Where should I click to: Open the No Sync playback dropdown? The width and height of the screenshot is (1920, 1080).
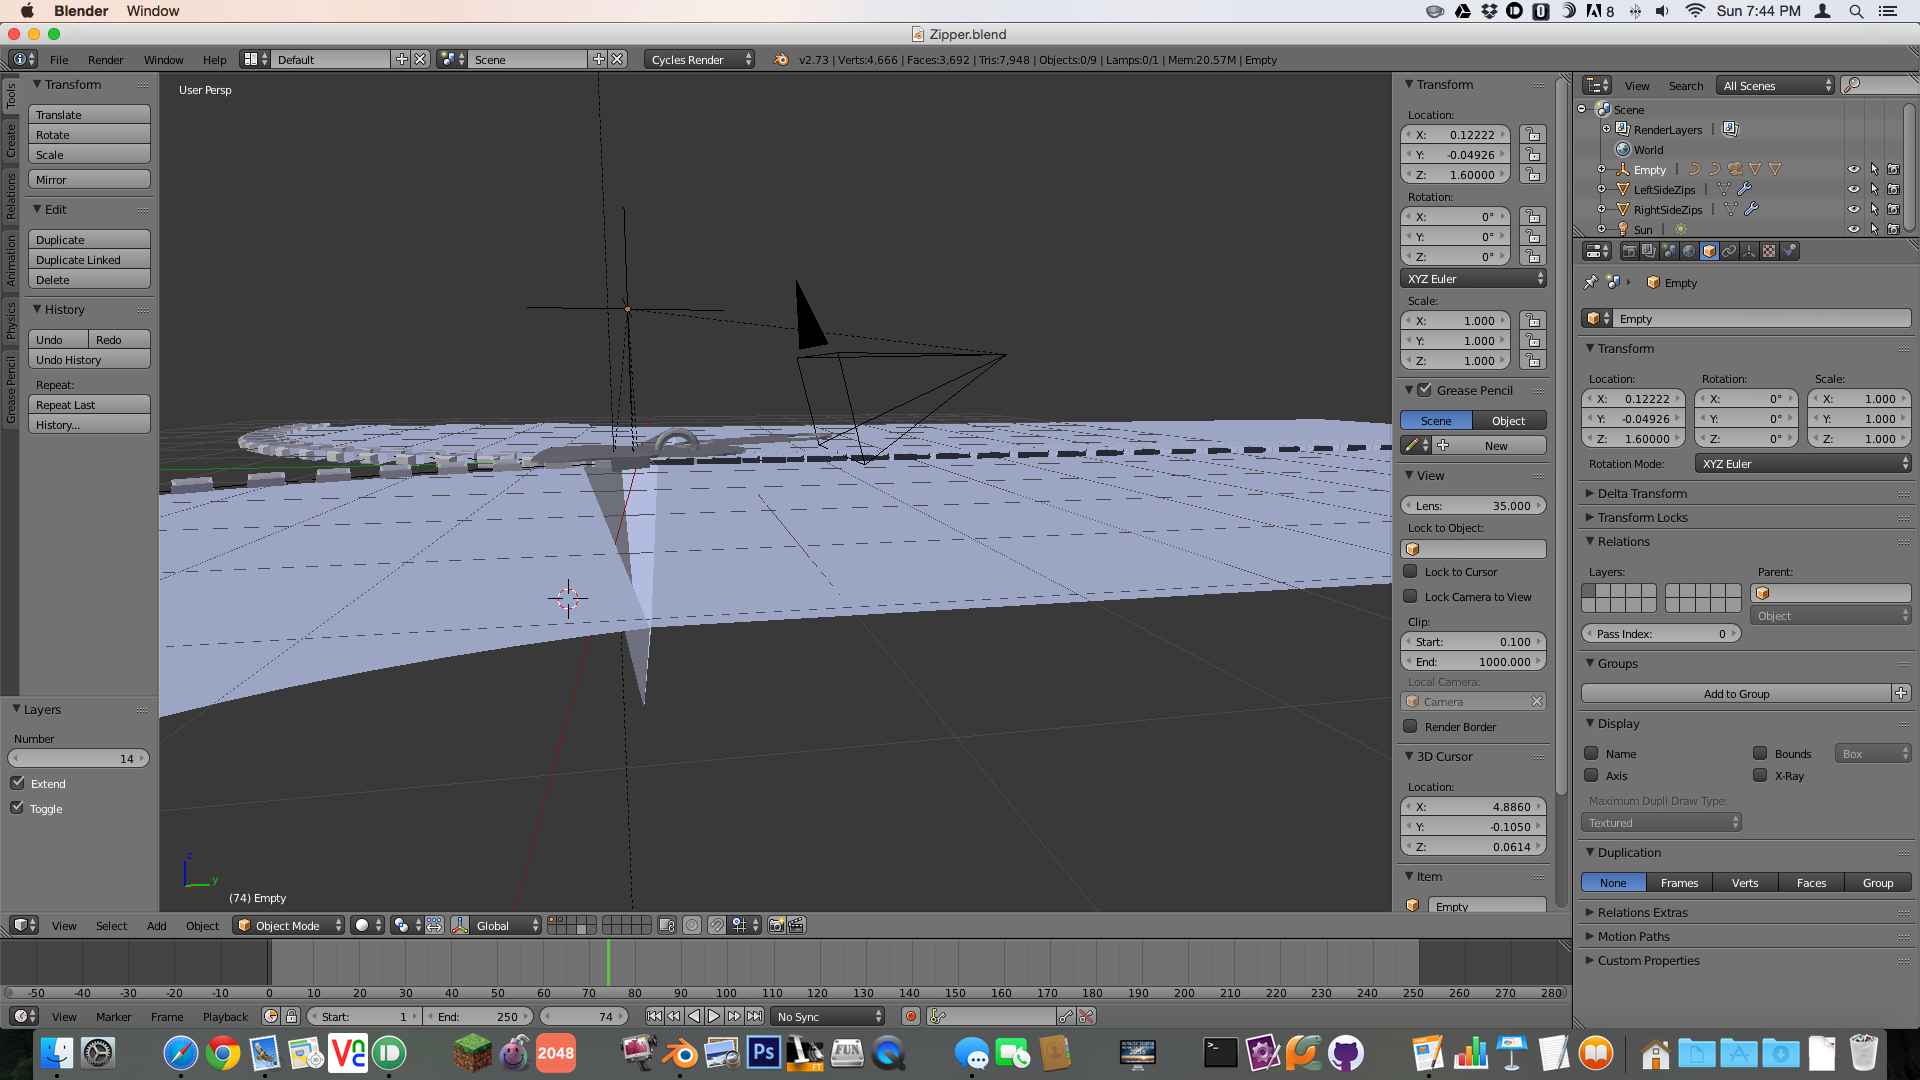829,1017
